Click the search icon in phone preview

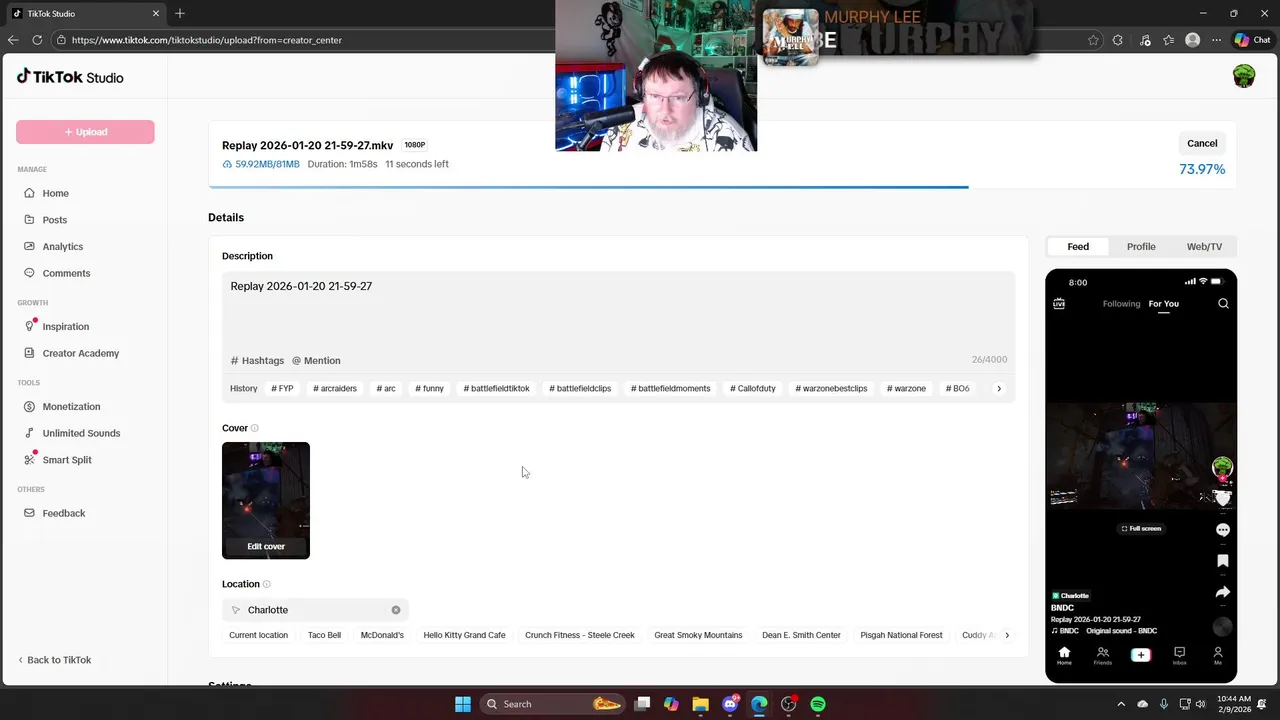(1223, 303)
